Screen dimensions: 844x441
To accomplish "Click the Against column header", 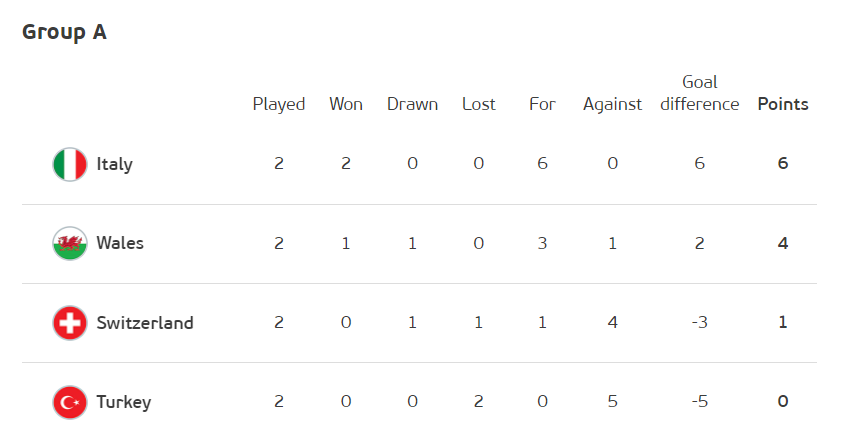I will coord(612,104).
